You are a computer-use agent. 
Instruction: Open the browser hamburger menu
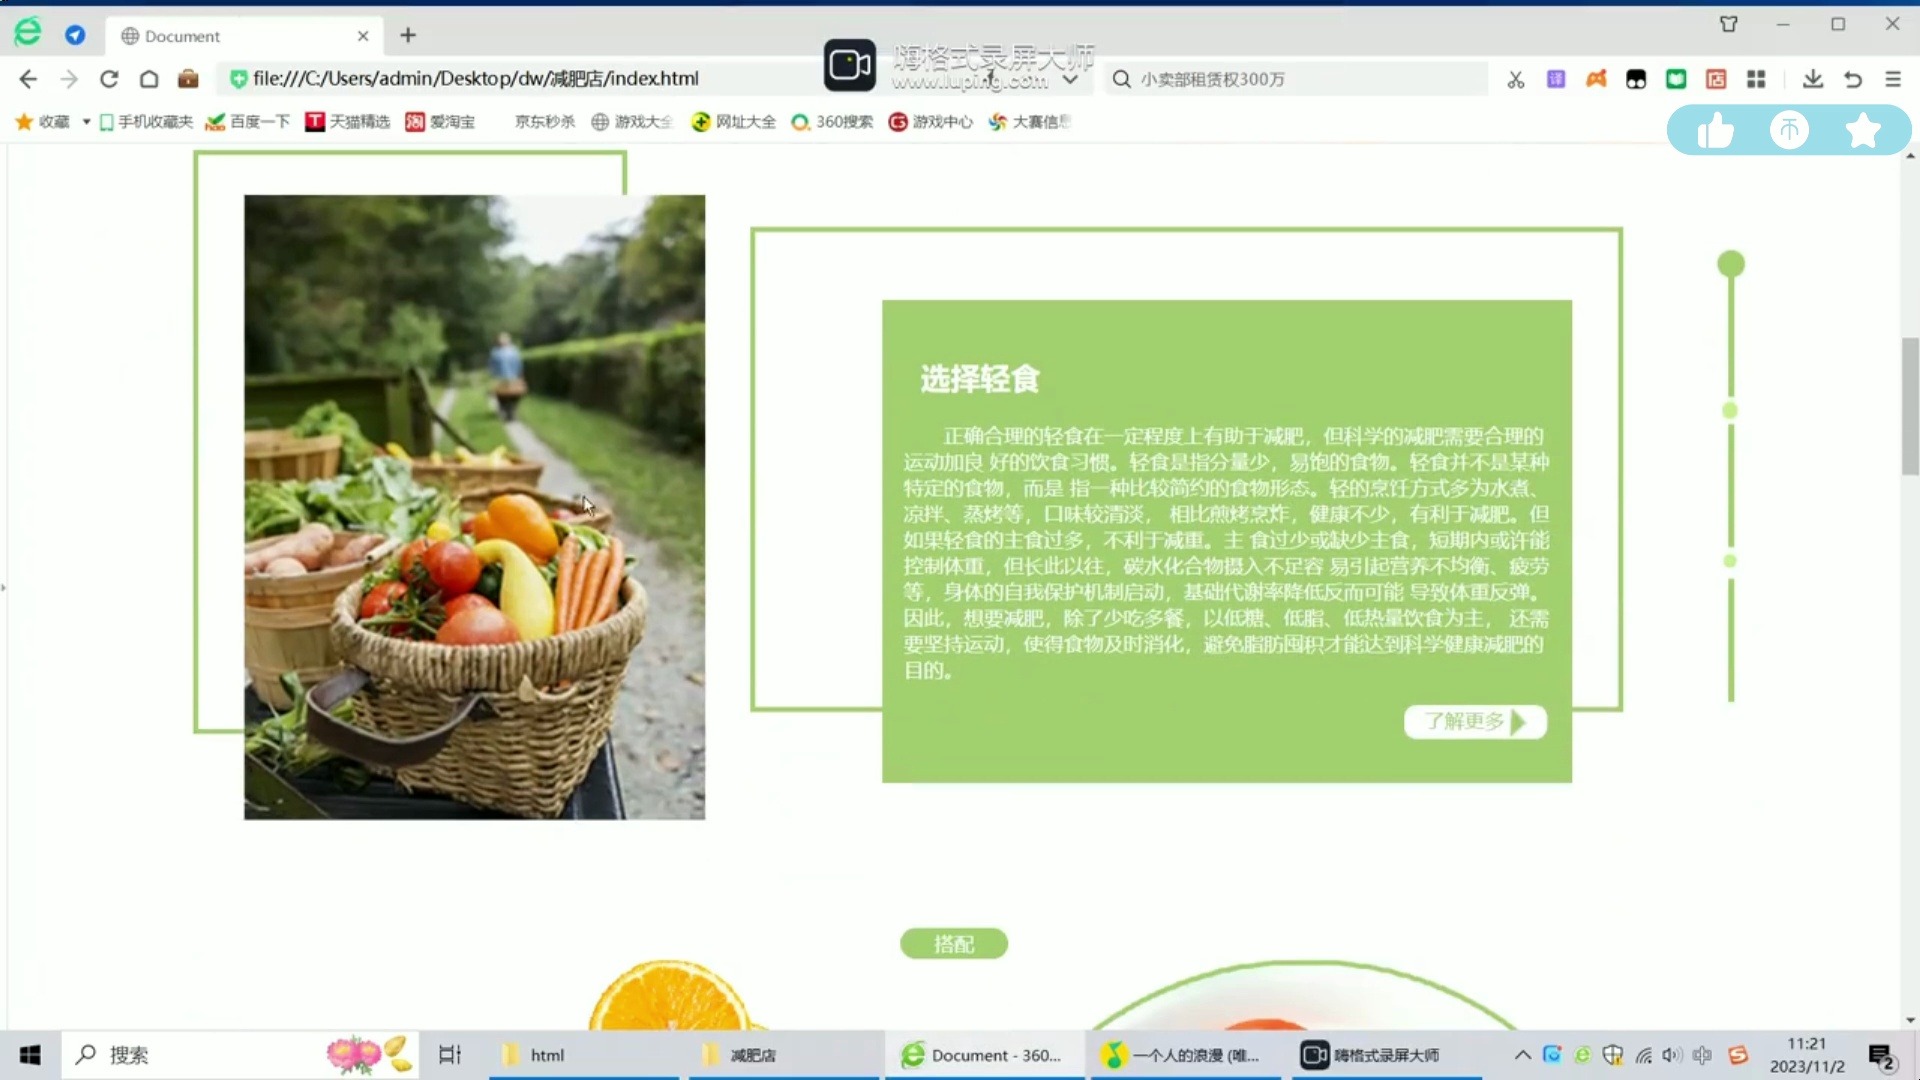(x=1893, y=79)
